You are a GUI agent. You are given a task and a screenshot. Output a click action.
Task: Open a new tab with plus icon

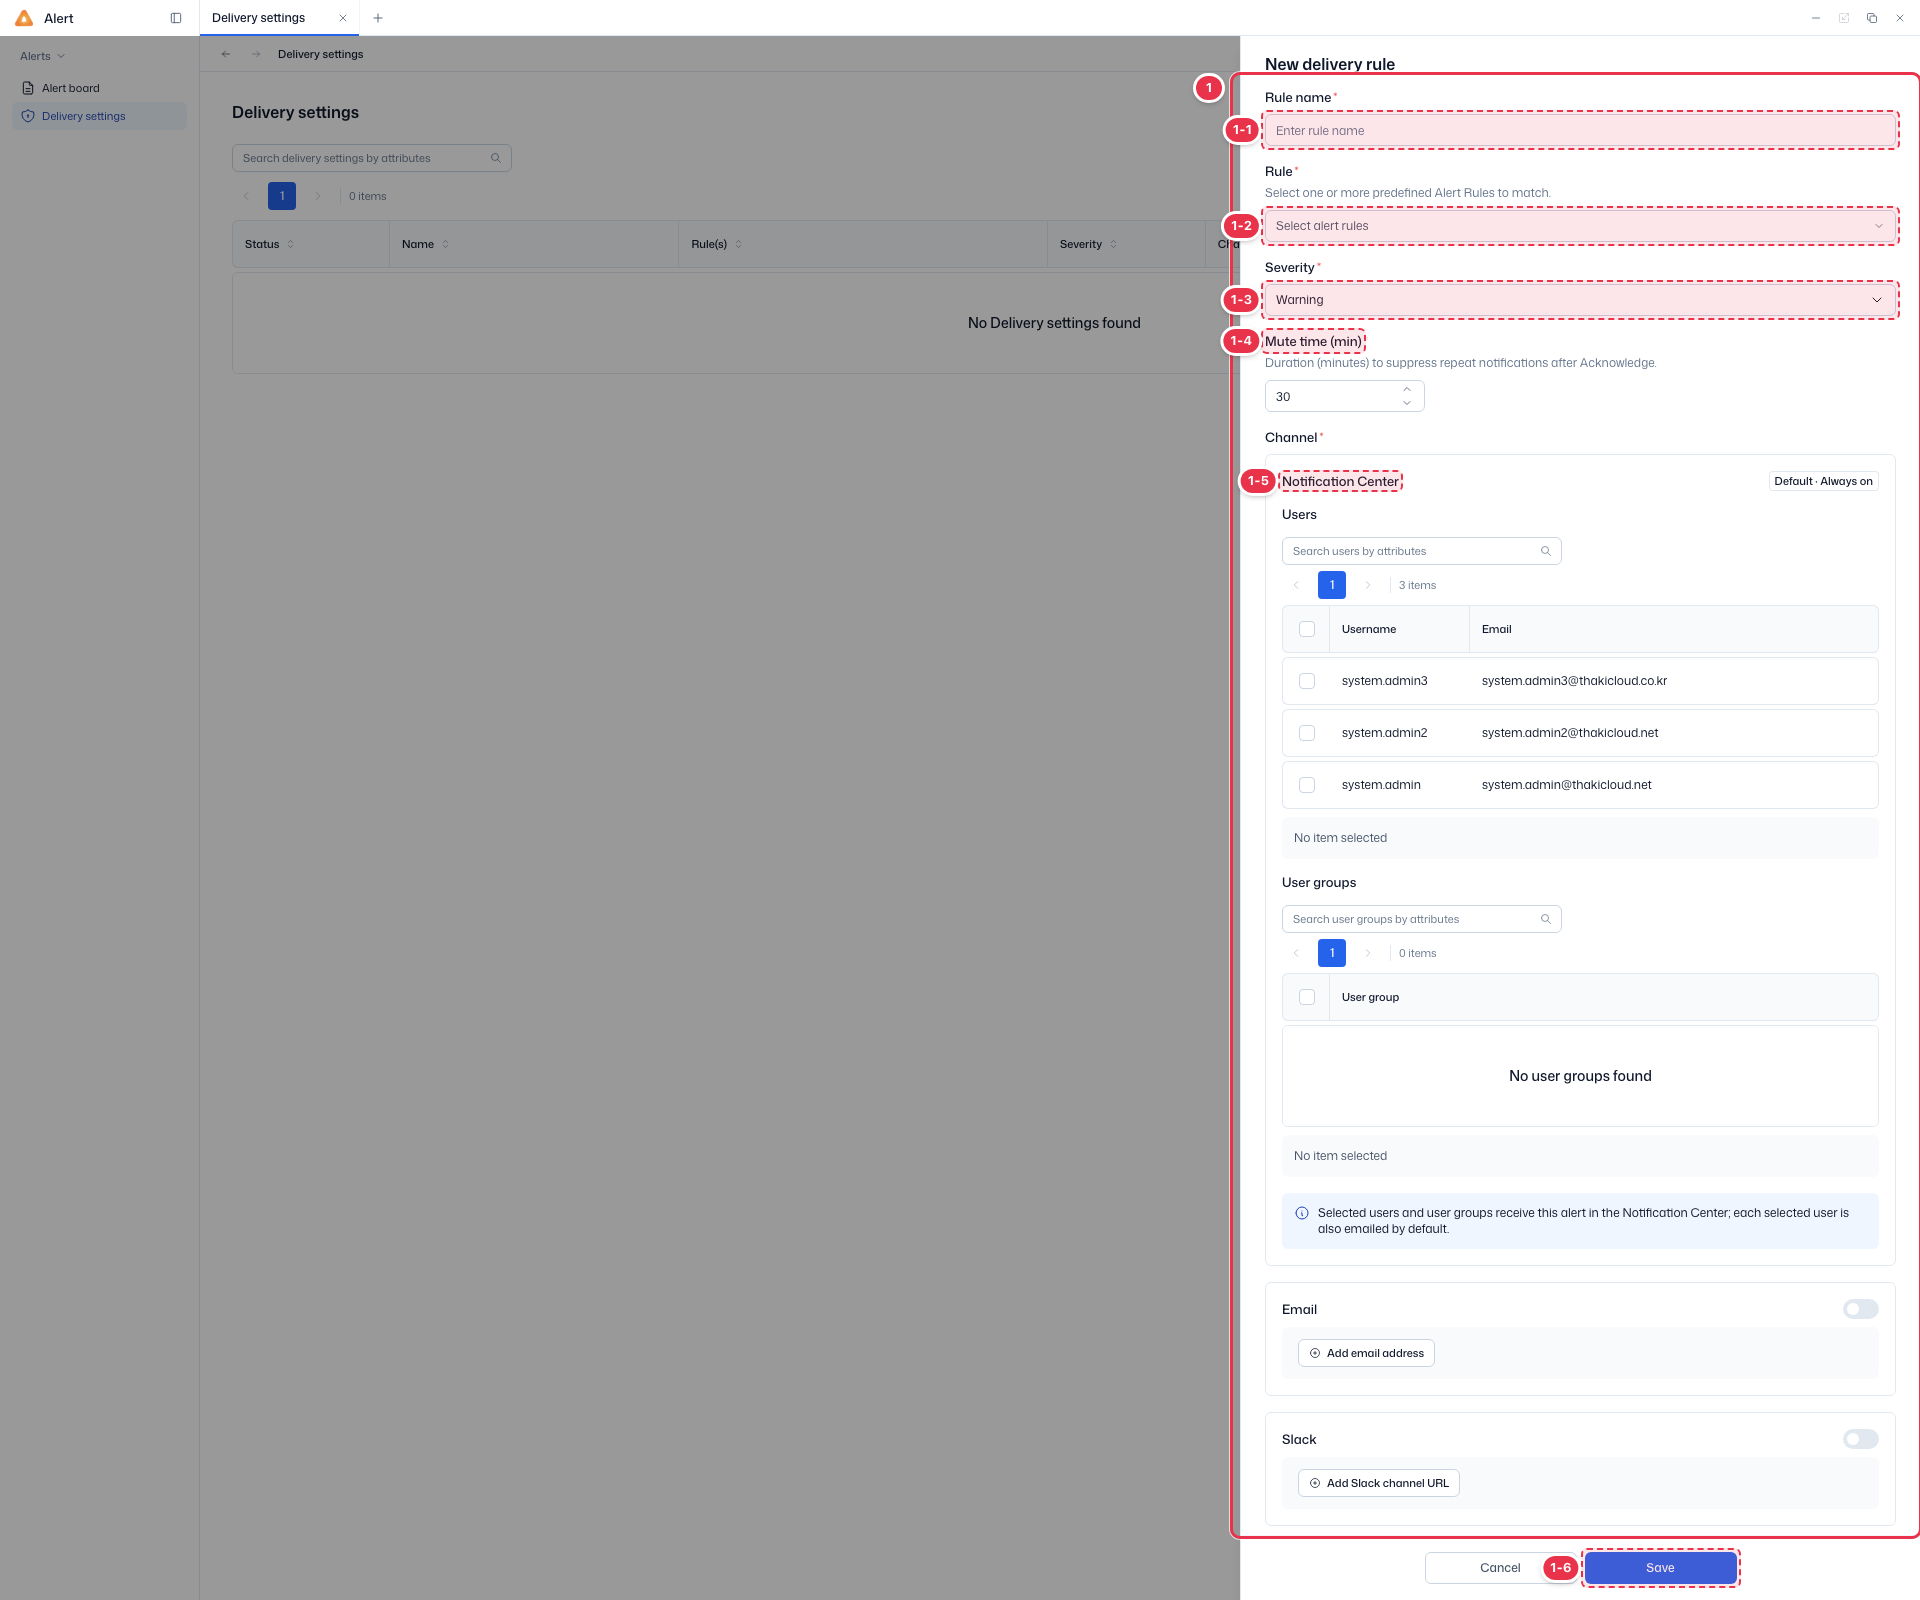[378, 18]
